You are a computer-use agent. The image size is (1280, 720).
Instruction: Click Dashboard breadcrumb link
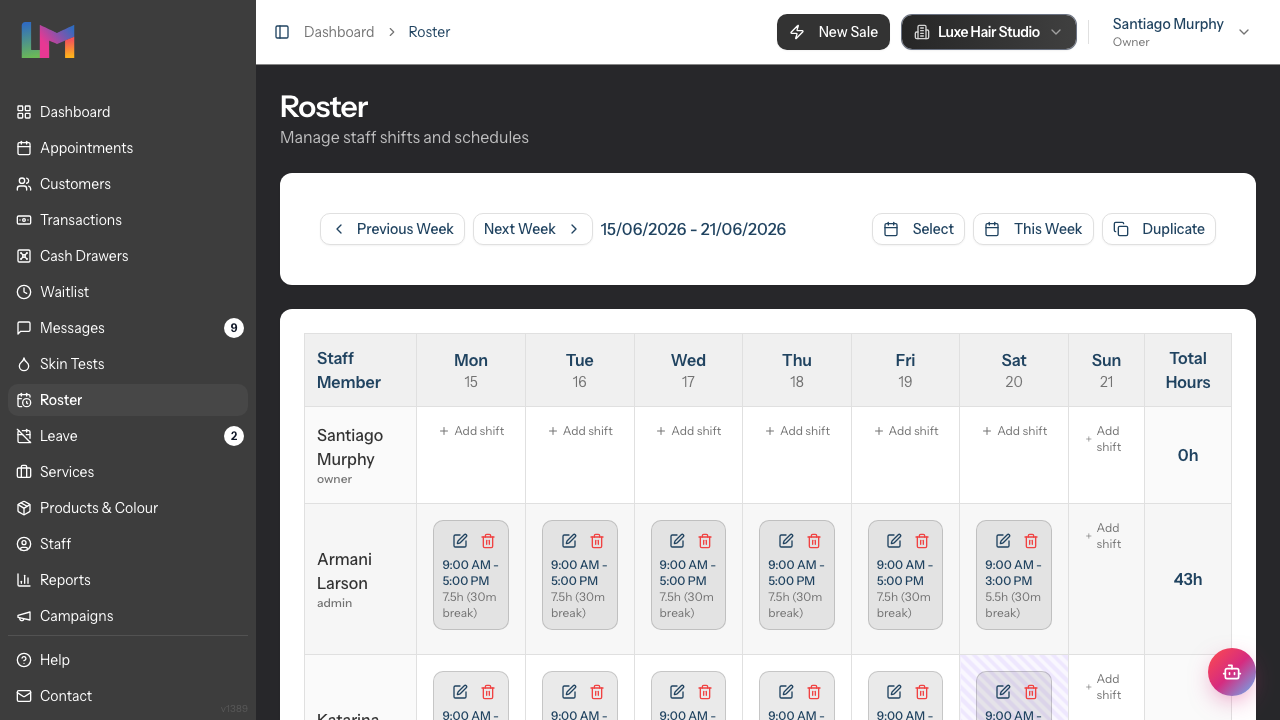click(339, 32)
